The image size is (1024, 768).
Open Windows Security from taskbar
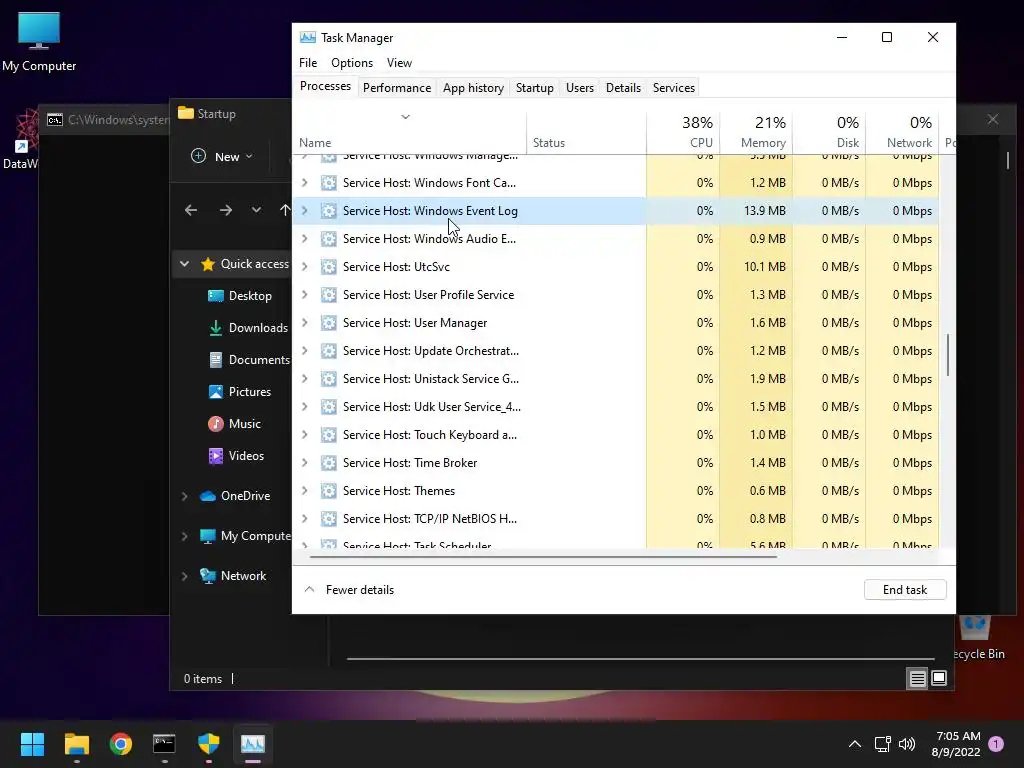click(x=208, y=744)
